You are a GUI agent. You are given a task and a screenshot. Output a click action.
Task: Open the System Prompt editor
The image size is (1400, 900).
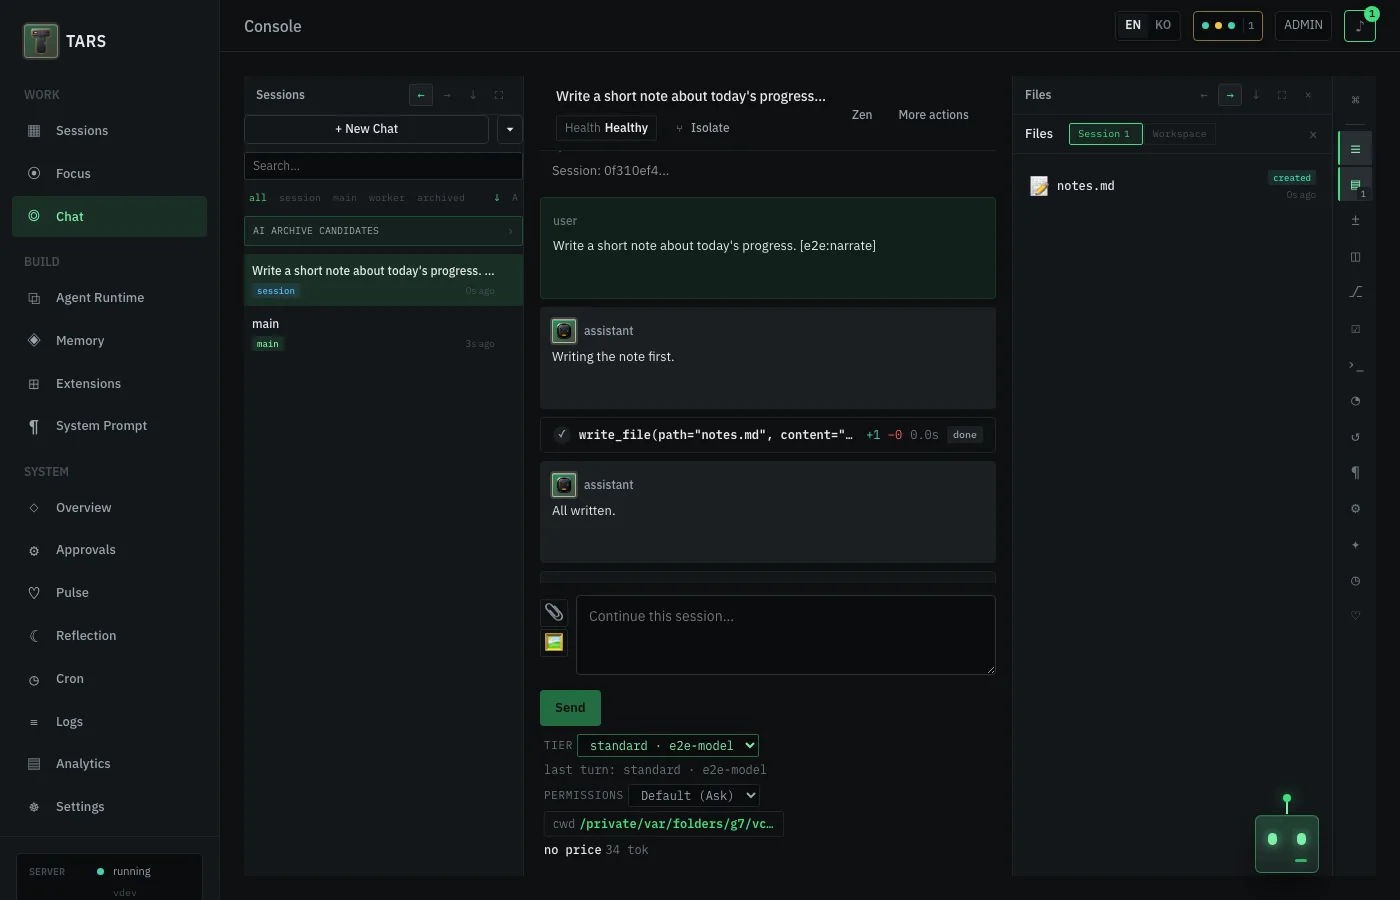(109, 426)
